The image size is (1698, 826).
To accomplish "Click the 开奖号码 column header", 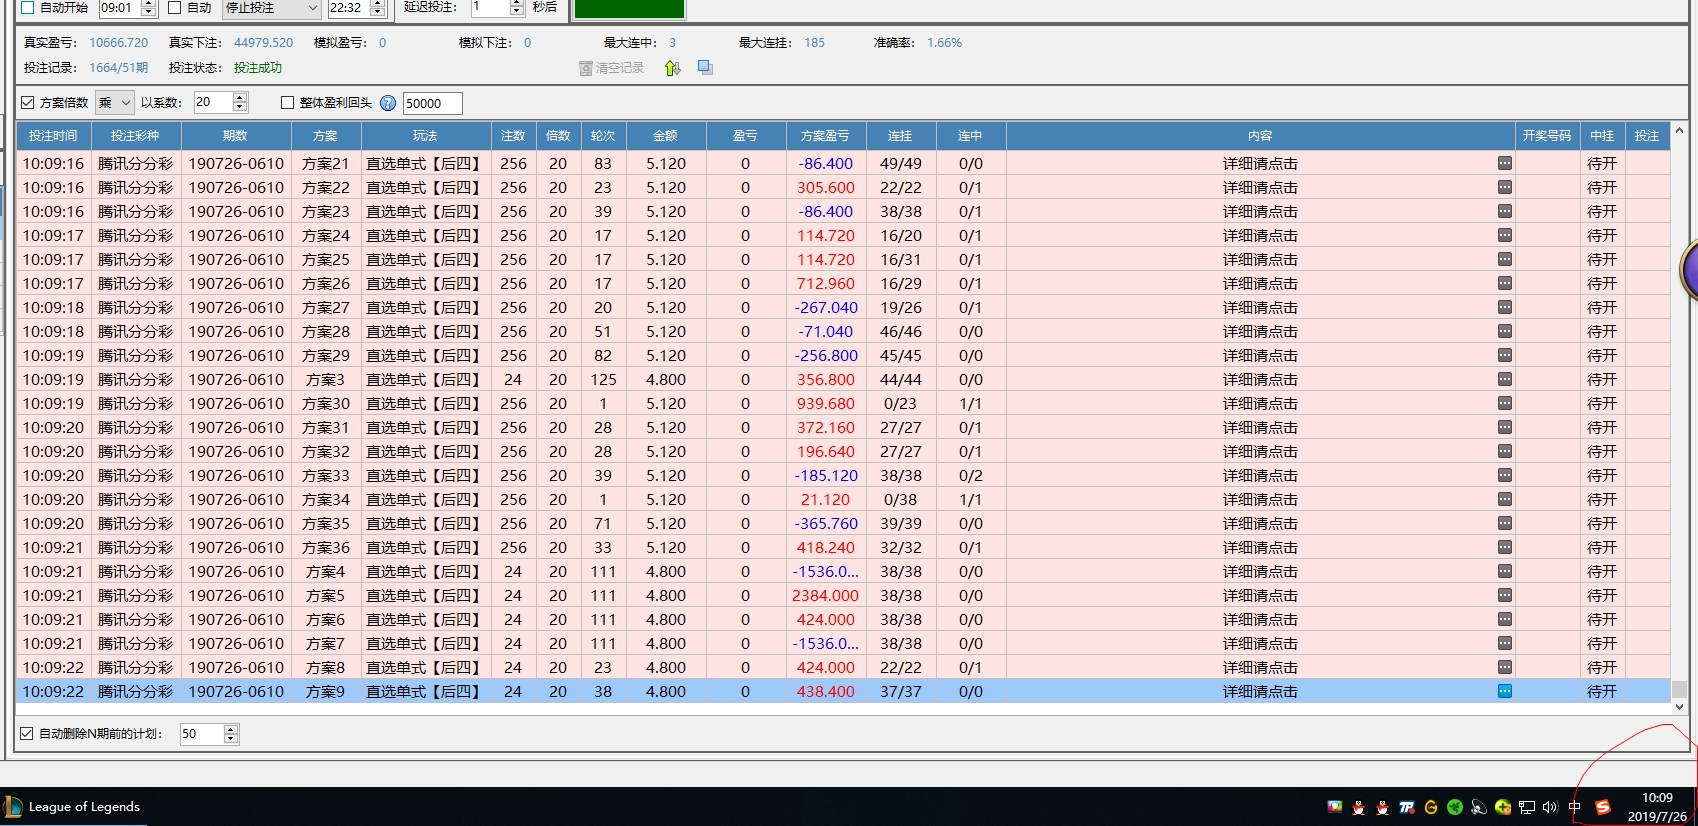I will (1546, 136).
